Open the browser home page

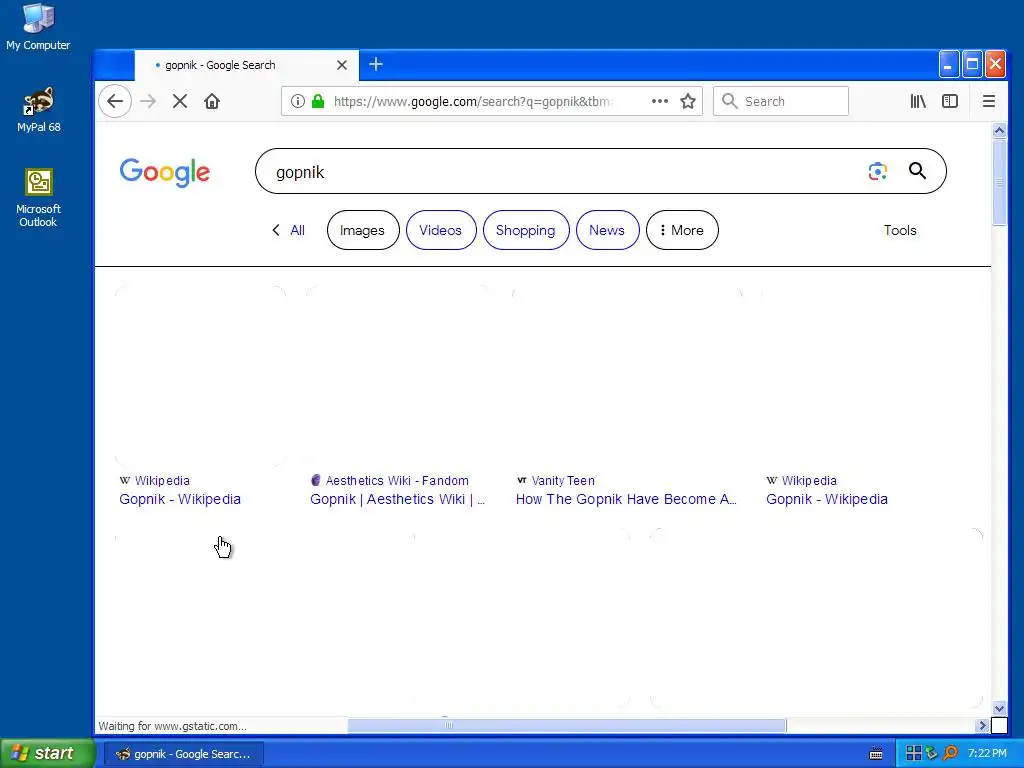[x=212, y=101]
